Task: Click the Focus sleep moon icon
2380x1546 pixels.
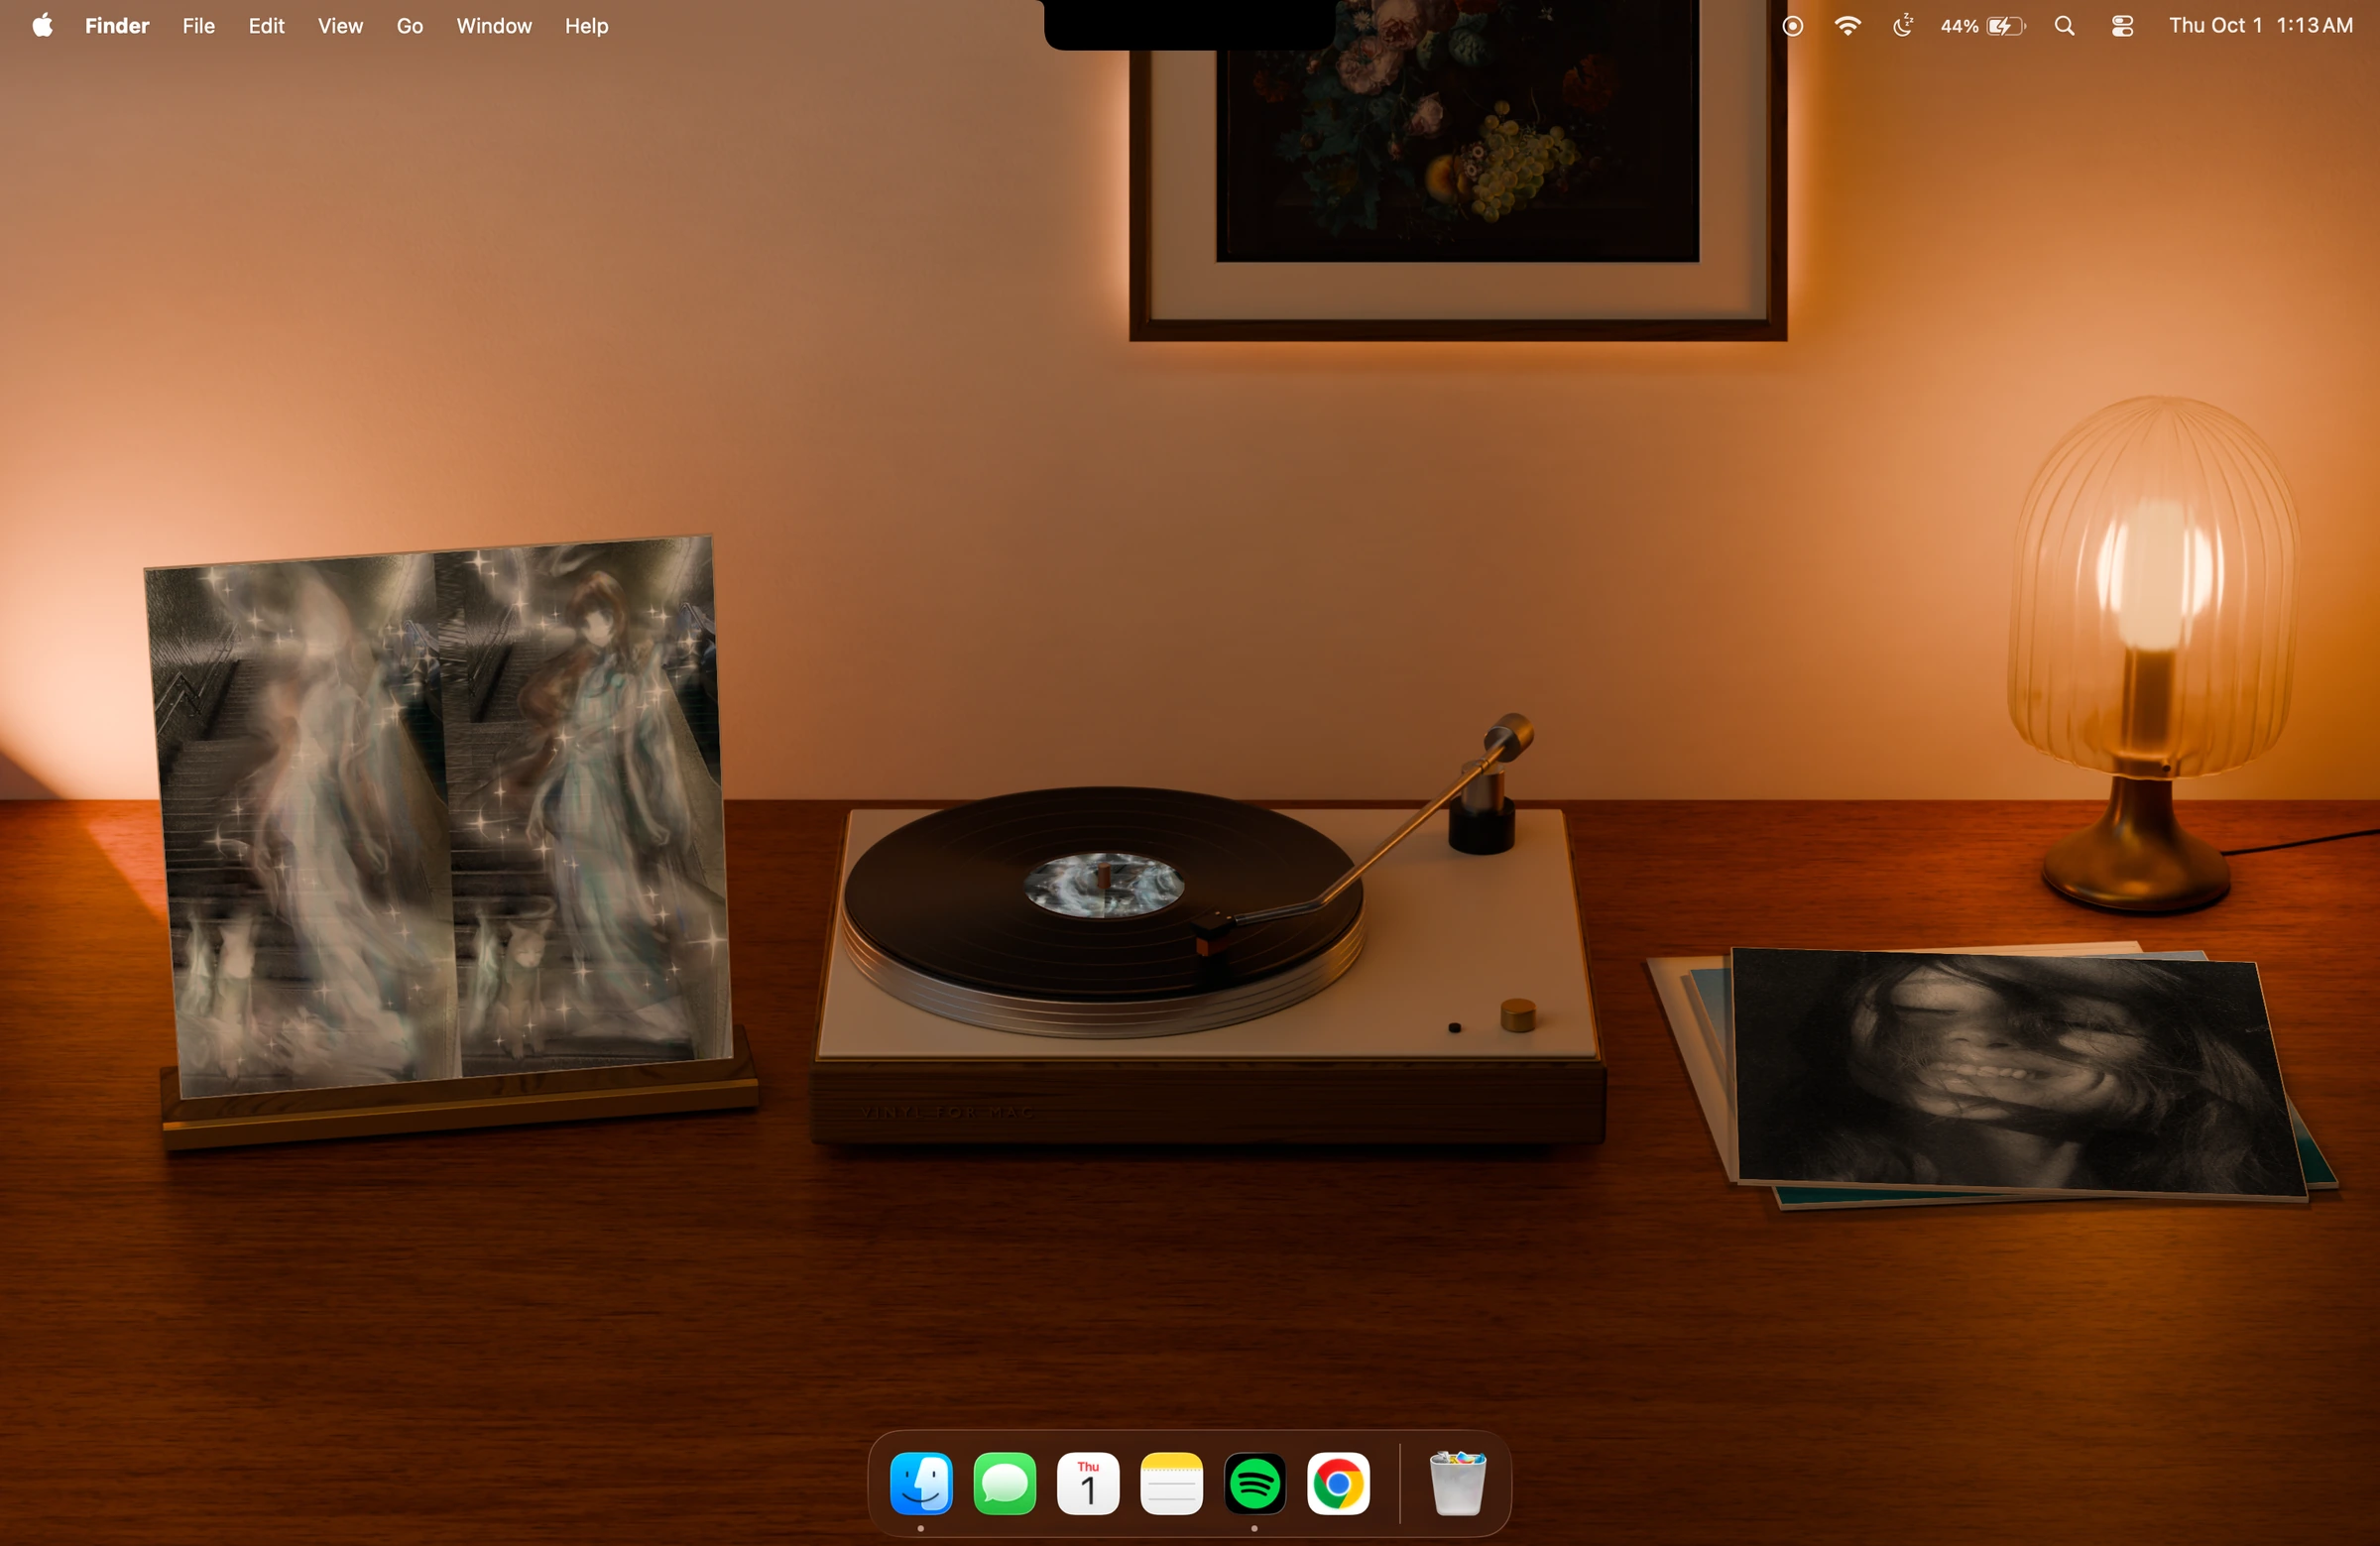Action: [x=1903, y=26]
